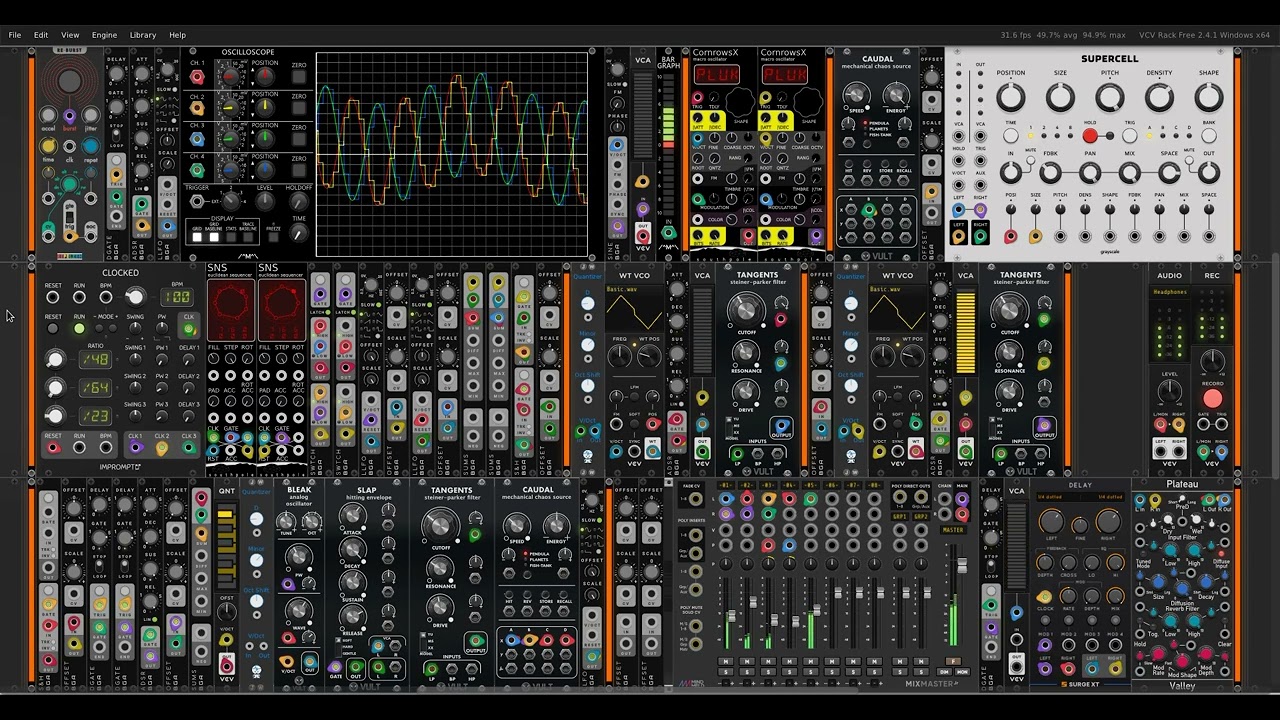Viewport: 1280px width, 720px height.
Task: Mute MixMaster track -01-
Action: point(725,661)
